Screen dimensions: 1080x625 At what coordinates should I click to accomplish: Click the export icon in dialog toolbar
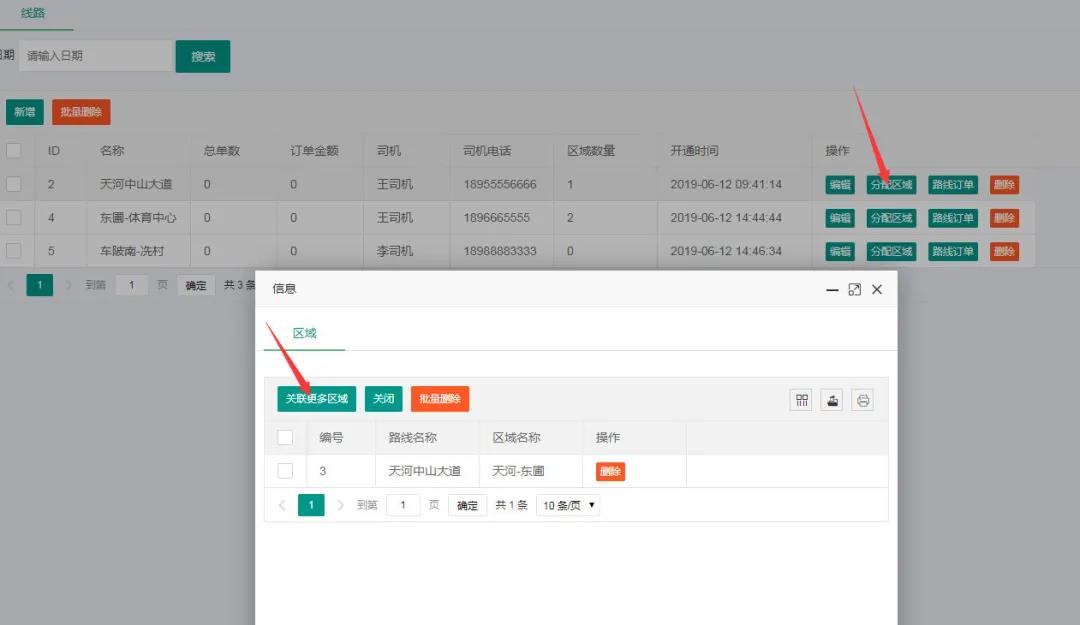click(832, 400)
